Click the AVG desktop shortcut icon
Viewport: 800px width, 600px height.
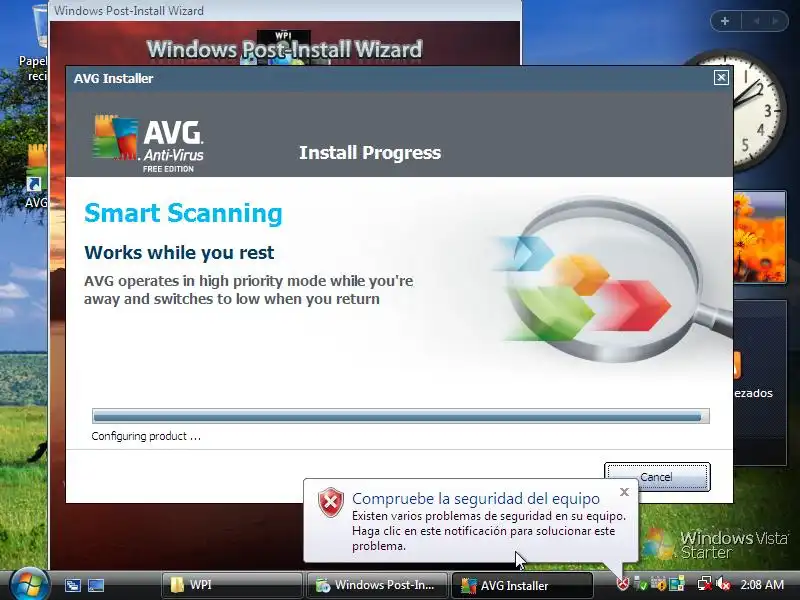(x=37, y=176)
